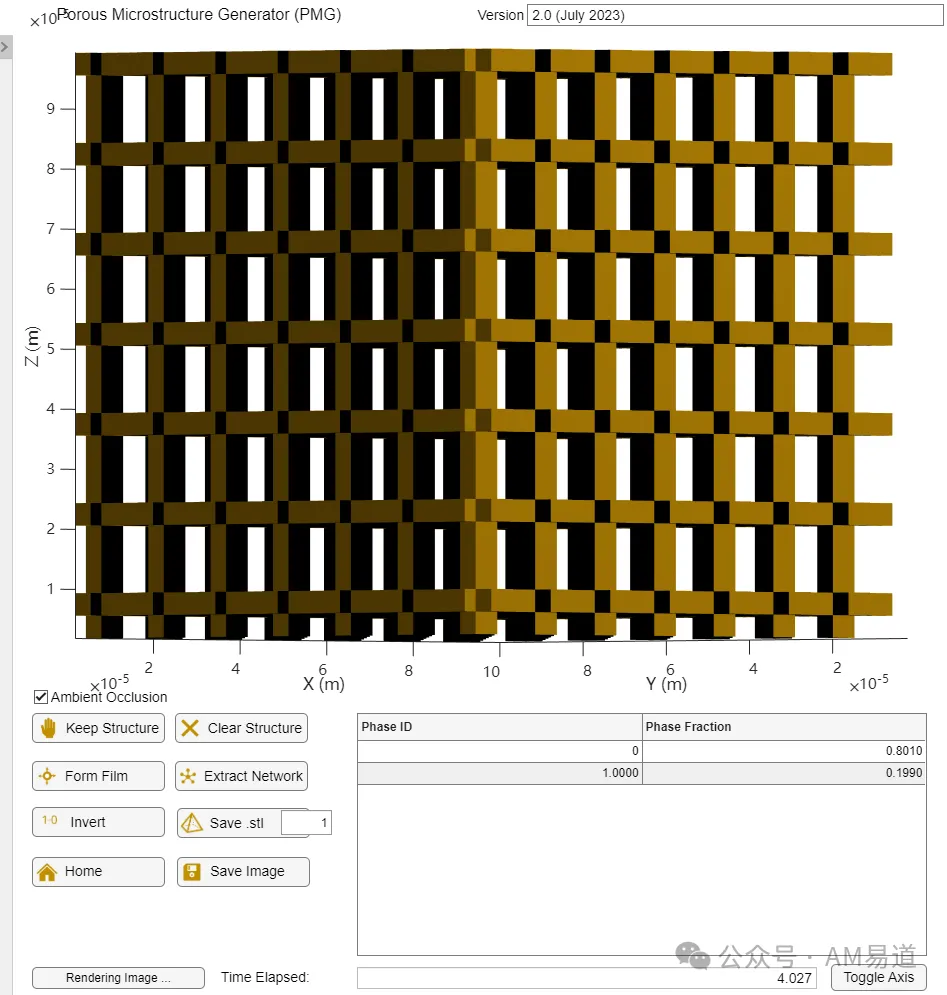Toggle the Ambient Occlusion checkbox
947x995 pixels.
pos(41,697)
